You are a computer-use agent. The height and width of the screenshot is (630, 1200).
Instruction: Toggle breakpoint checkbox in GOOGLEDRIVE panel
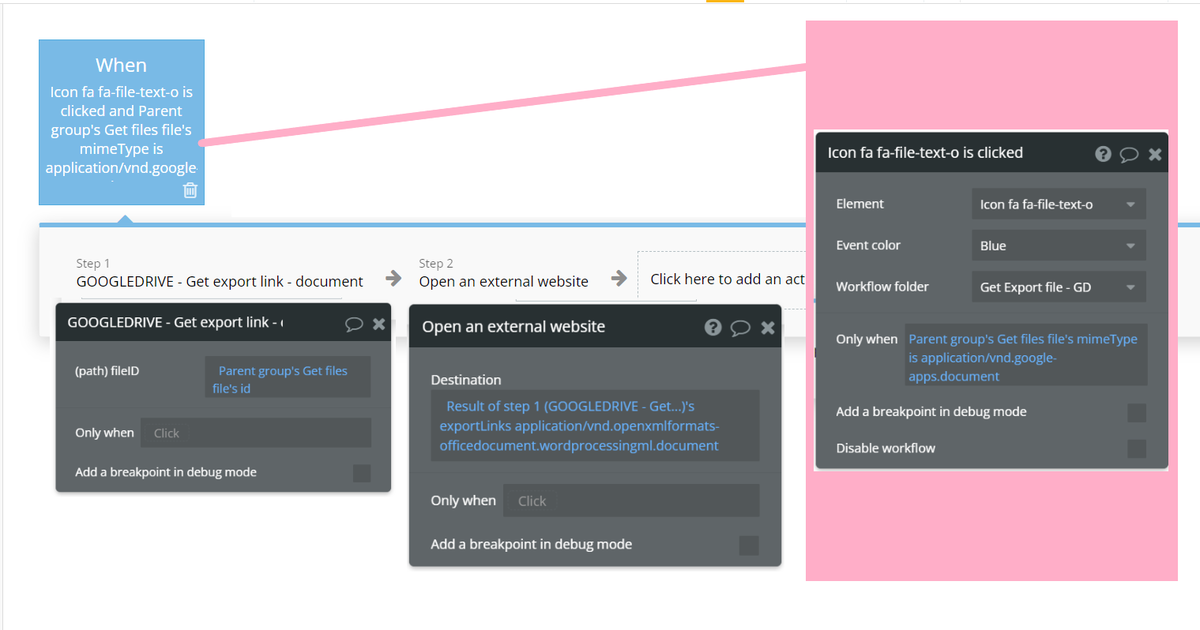pos(362,473)
